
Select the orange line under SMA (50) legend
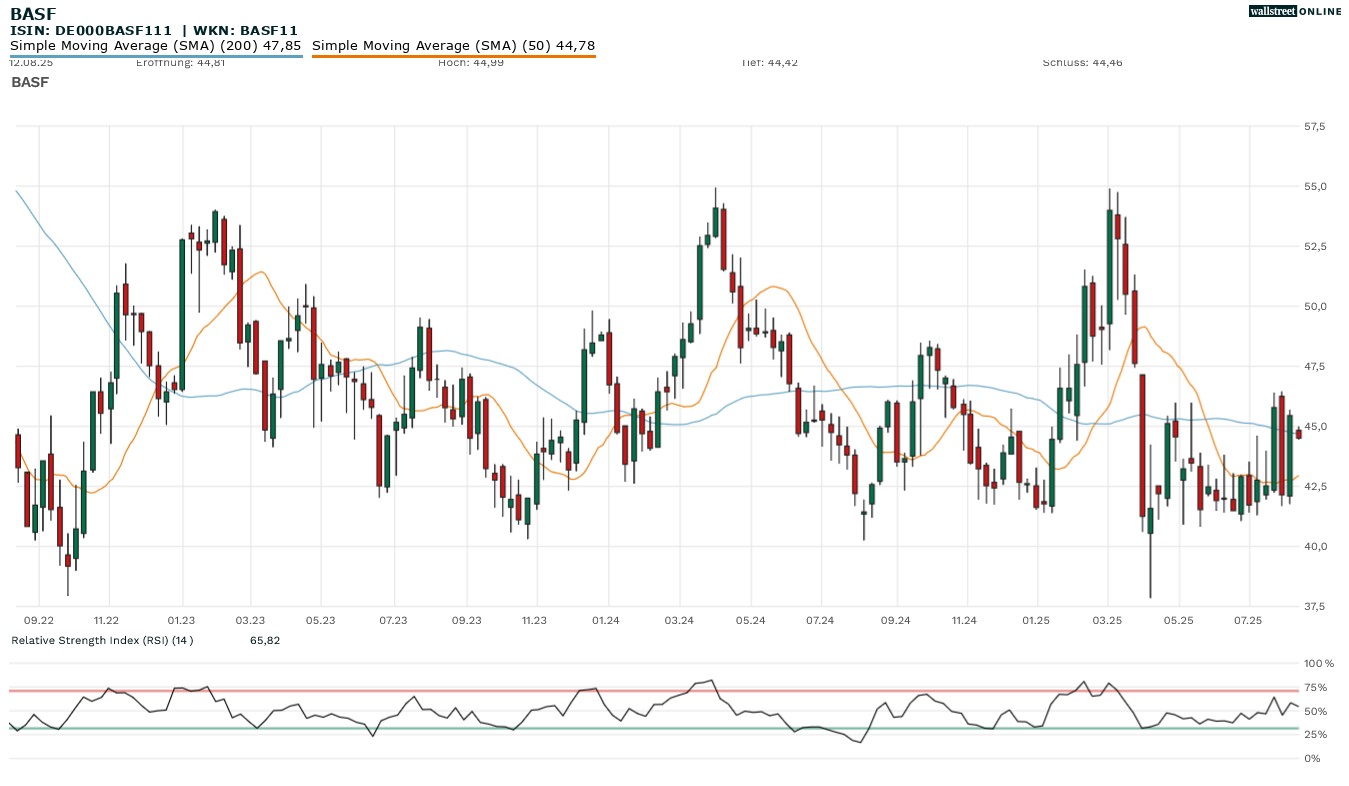[x=454, y=57]
